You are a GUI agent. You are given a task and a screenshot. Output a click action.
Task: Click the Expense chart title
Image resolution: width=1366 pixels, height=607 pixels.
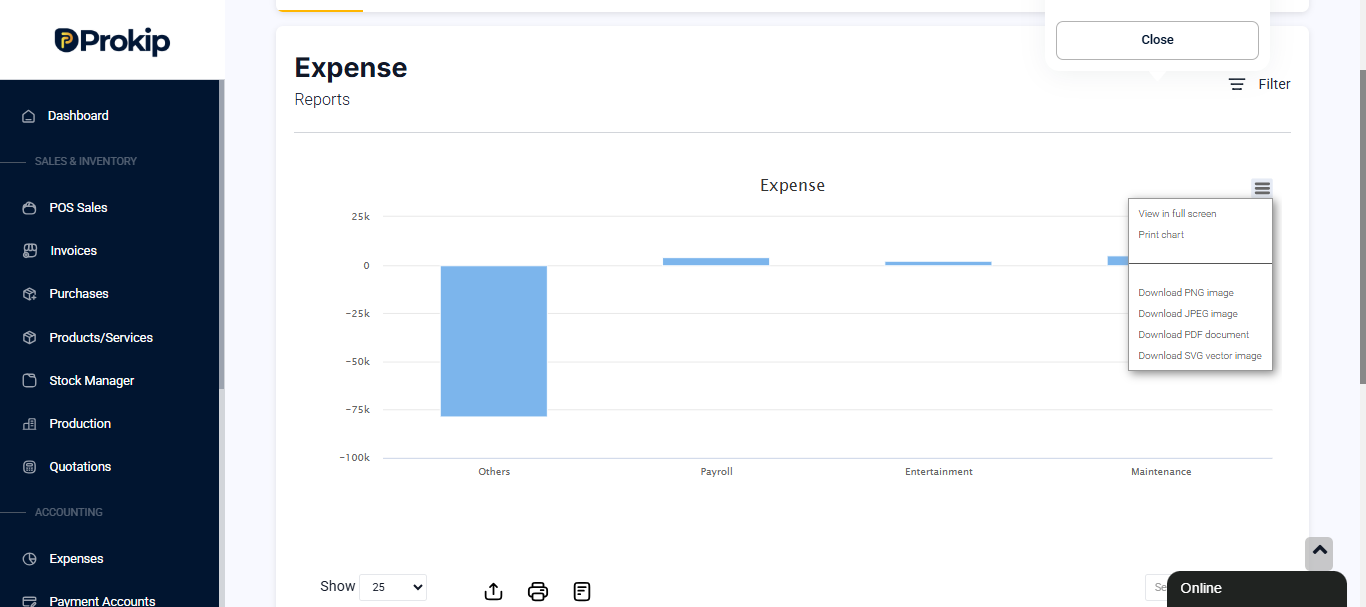point(792,185)
